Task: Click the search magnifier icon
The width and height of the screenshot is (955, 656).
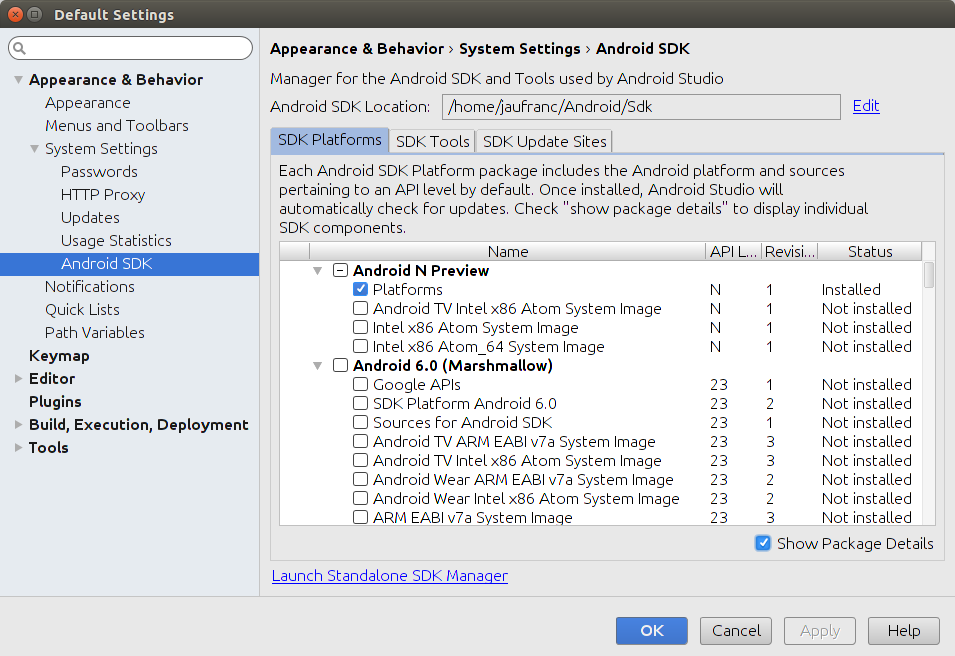Action: pos(19,48)
